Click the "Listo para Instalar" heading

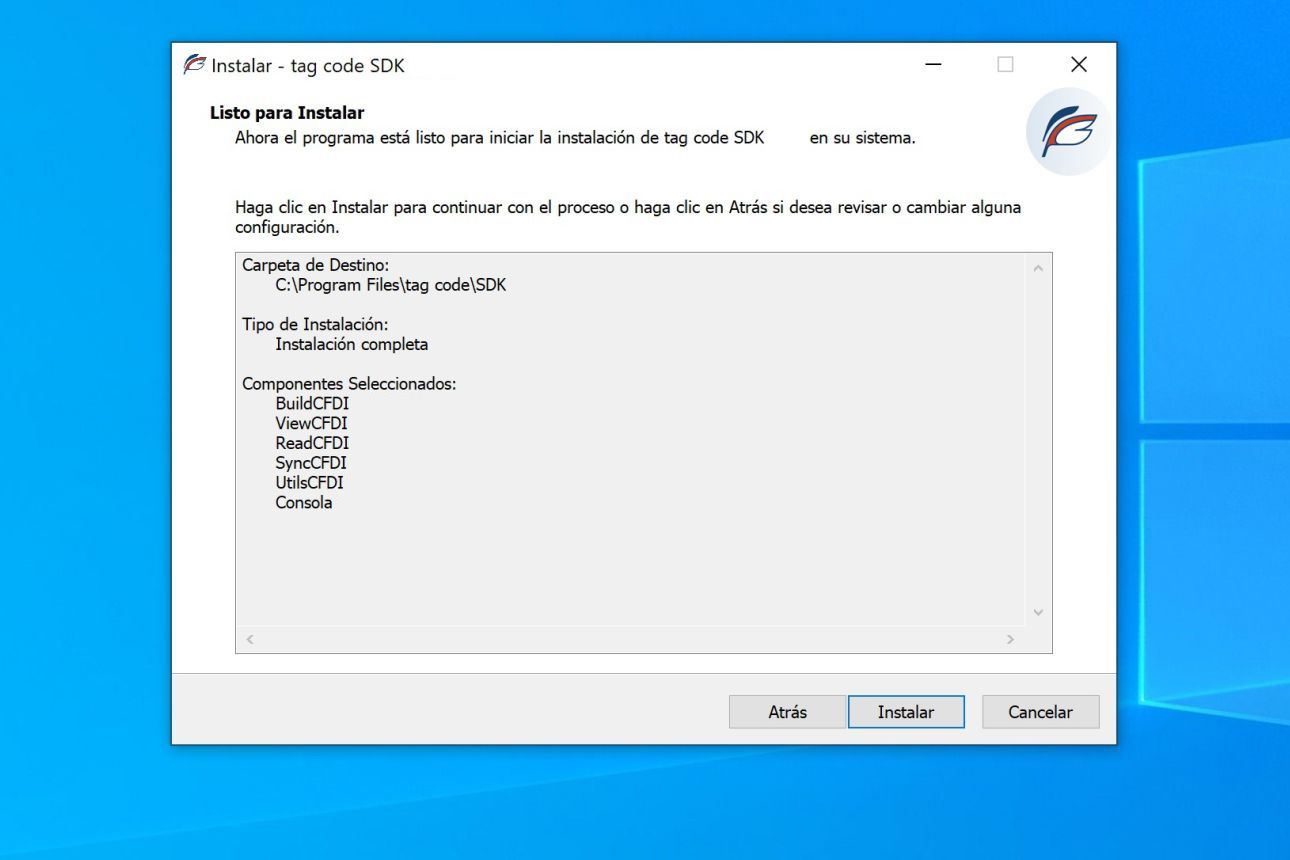click(287, 113)
